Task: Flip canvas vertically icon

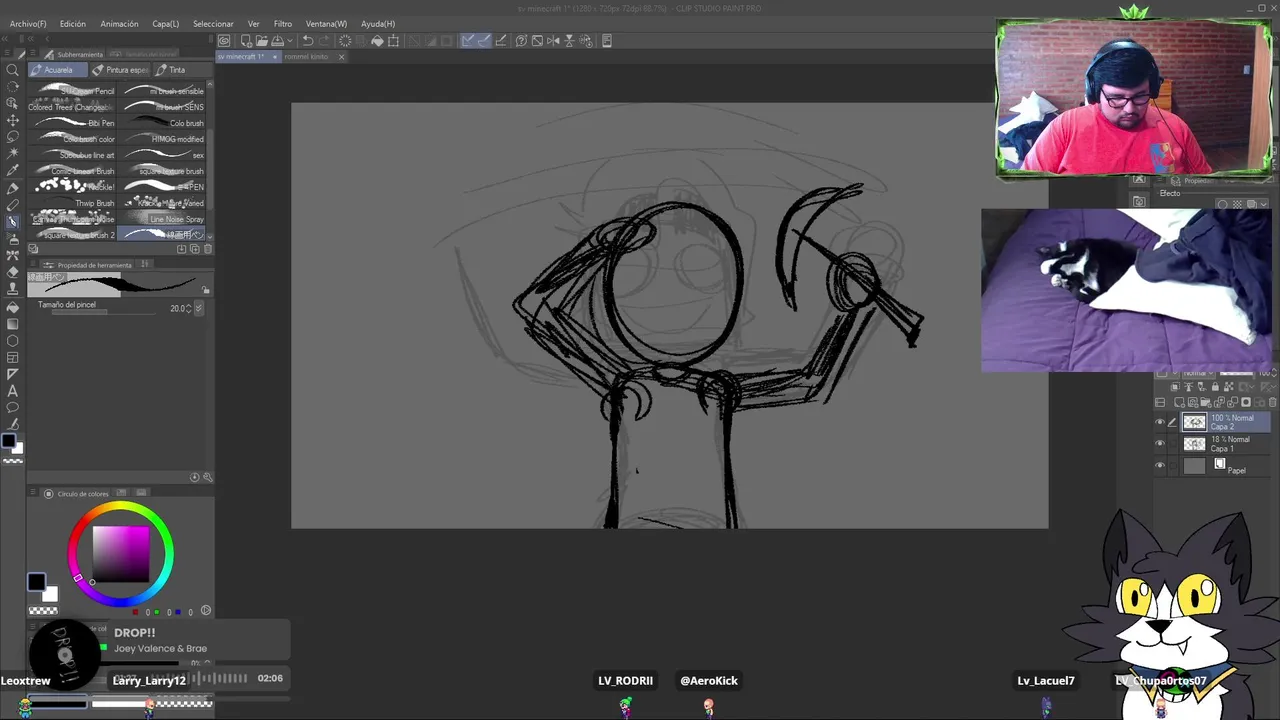Action: click(569, 41)
